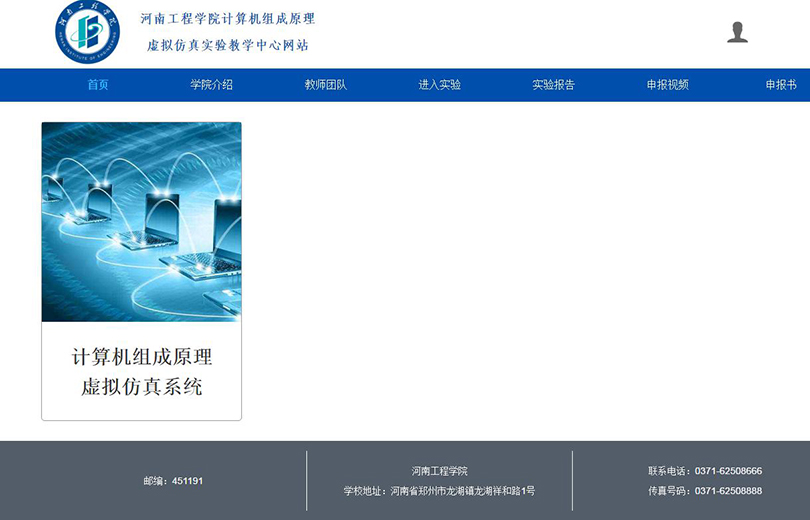Image resolution: width=810 pixels, height=520 pixels.
Task: Click the header title 河南工程学院计算机组成原理
Action: pos(228,19)
